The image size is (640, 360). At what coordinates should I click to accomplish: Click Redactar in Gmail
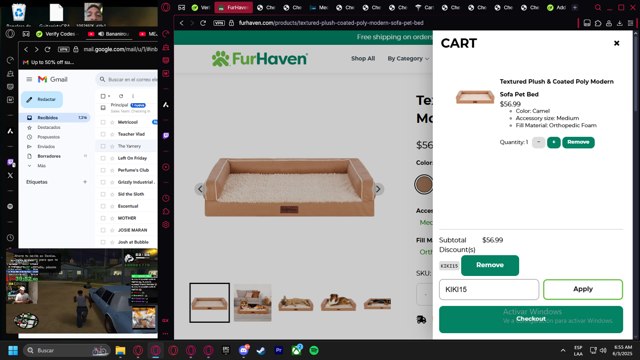(x=42, y=99)
